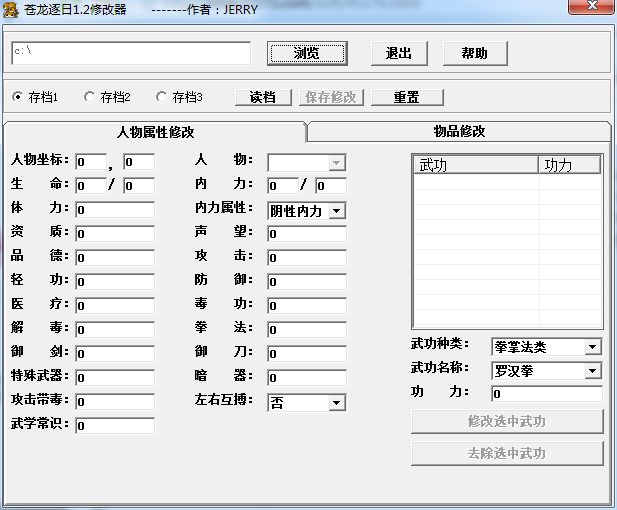The width and height of the screenshot is (617, 510).
Task: Click the 浏览 browse button
Action: click(x=307, y=53)
